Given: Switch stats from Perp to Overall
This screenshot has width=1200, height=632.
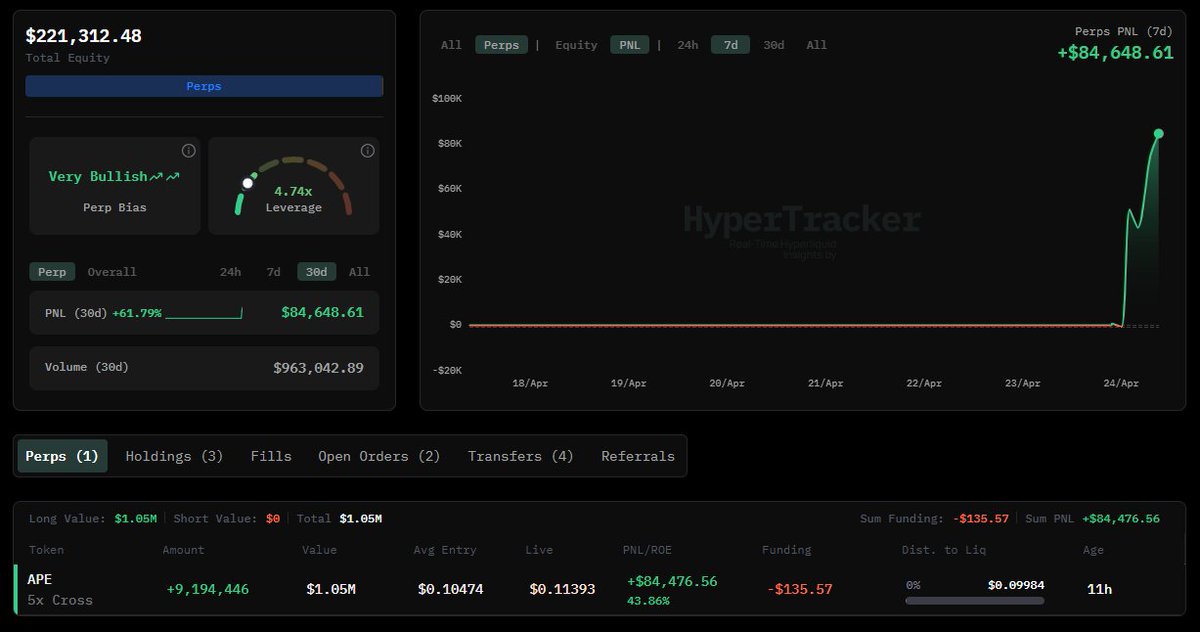Looking at the screenshot, I should pos(111,271).
